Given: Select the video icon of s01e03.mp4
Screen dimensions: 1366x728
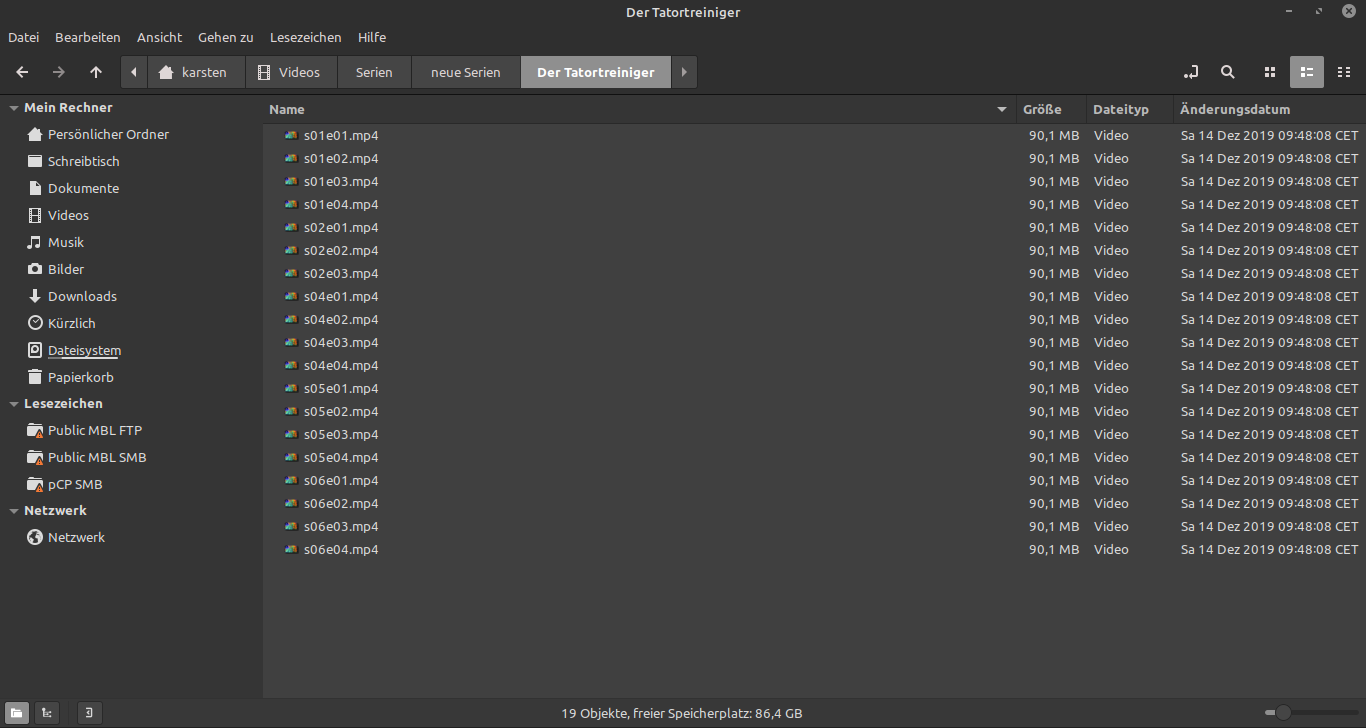Looking at the screenshot, I should [x=291, y=182].
